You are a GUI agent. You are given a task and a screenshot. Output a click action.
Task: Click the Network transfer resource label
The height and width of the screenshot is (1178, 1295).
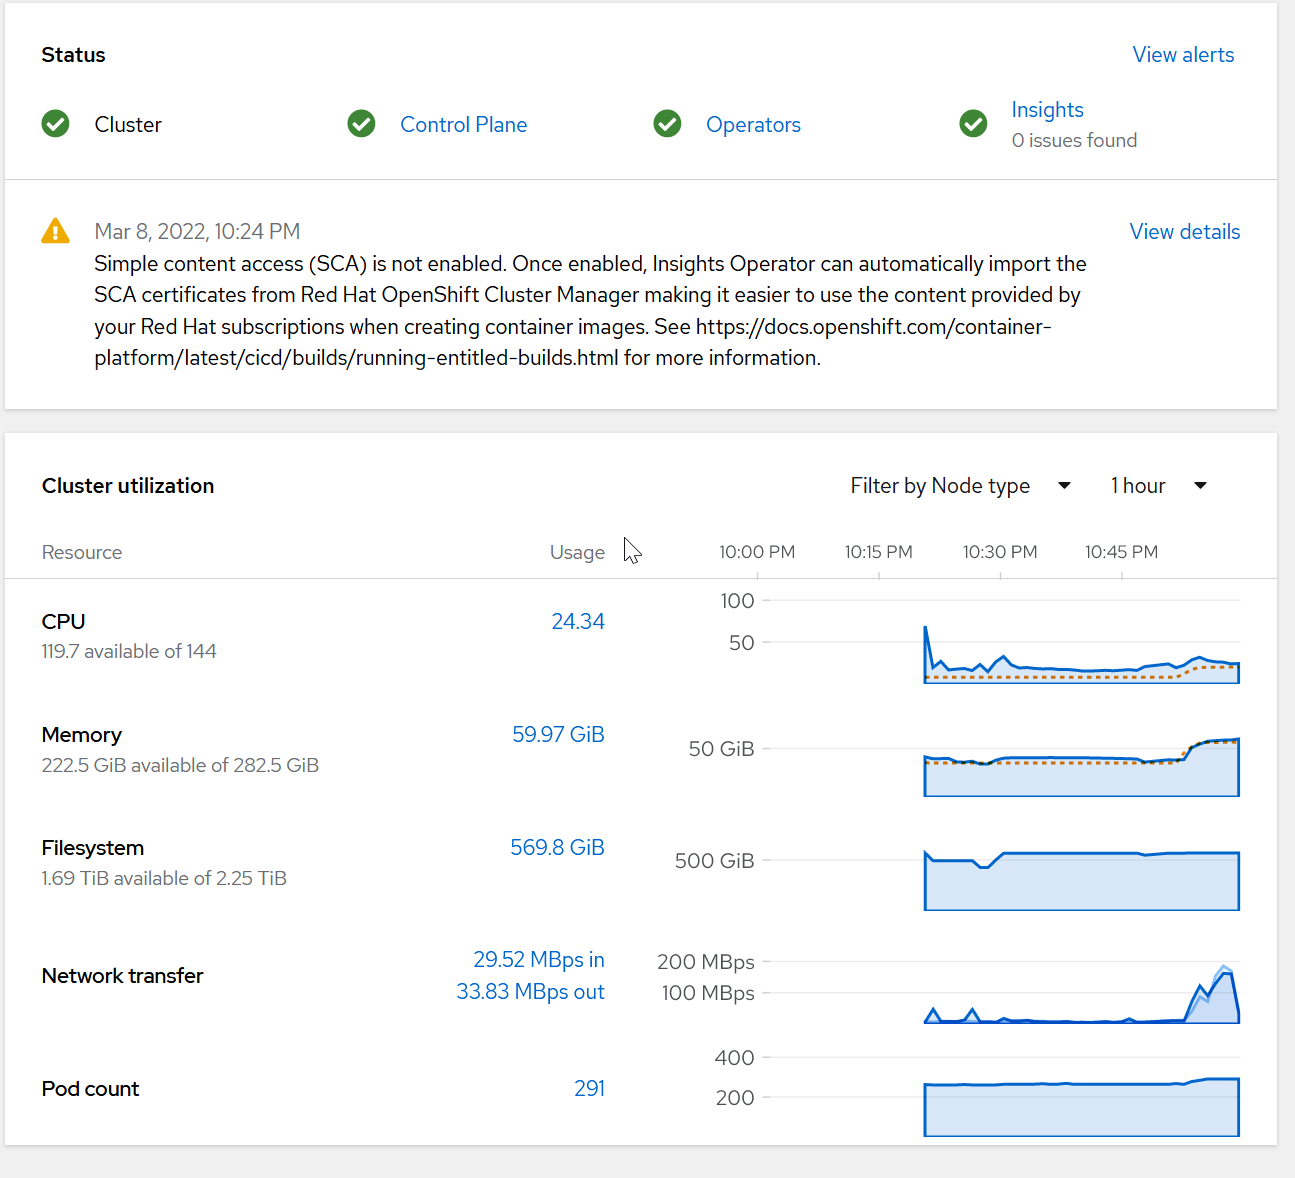point(122,976)
